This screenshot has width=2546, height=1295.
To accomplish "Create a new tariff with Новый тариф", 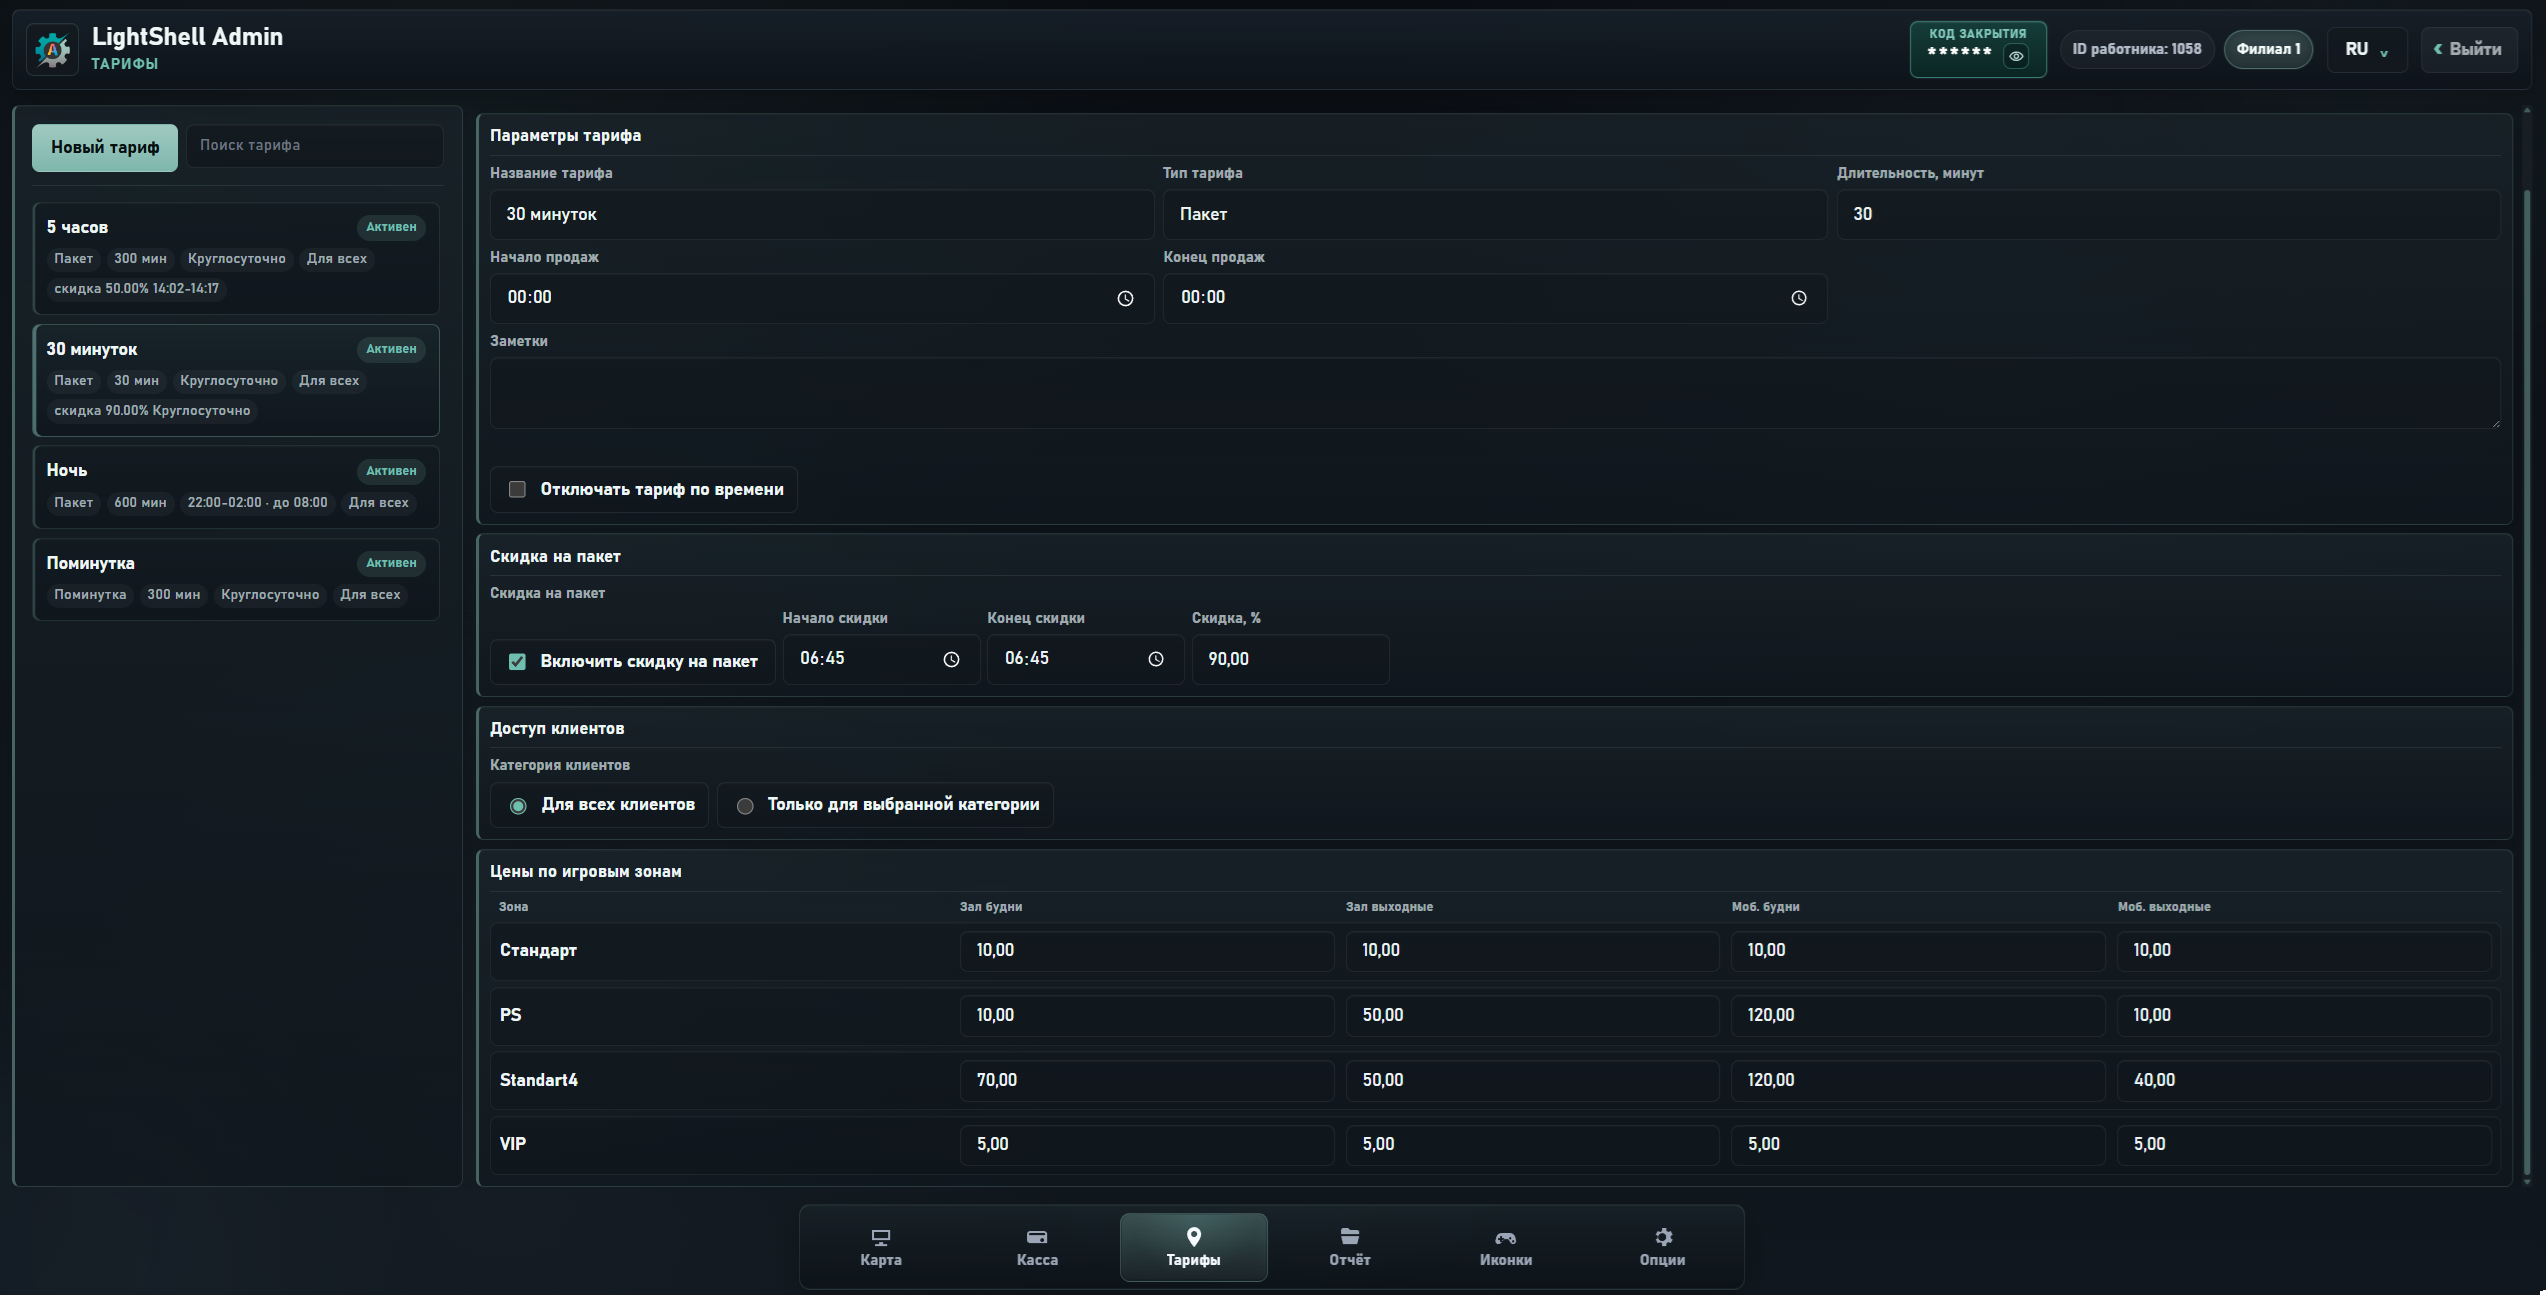I will tap(105, 147).
